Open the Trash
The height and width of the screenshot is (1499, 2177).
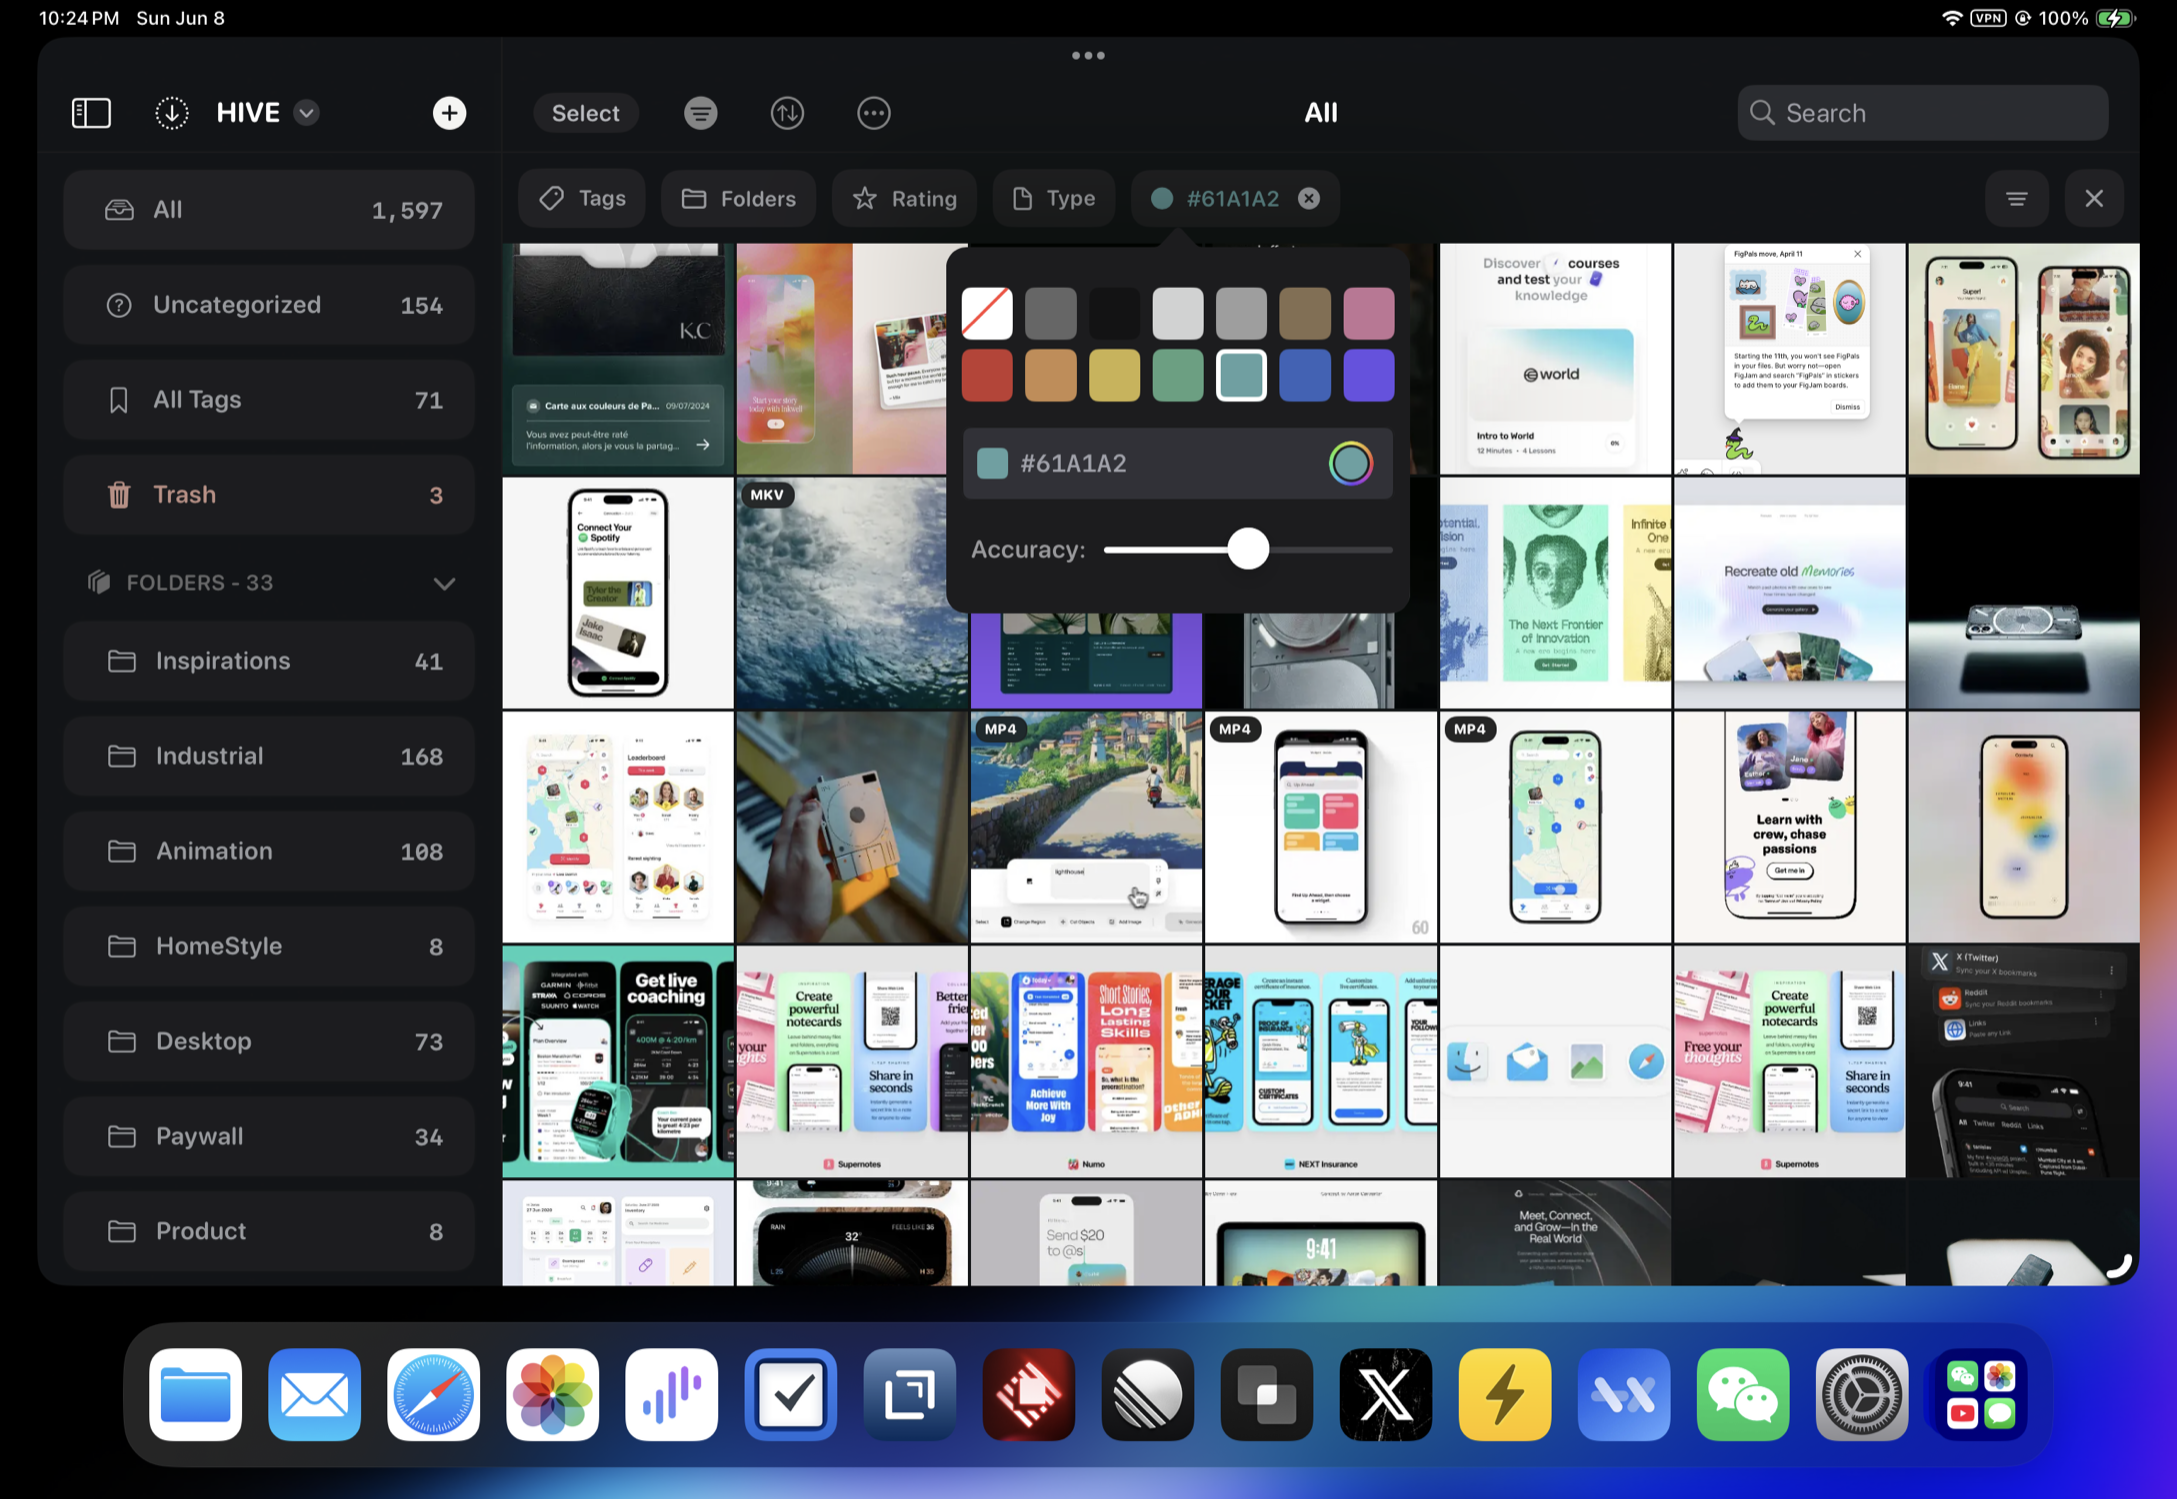click(268, 495)
